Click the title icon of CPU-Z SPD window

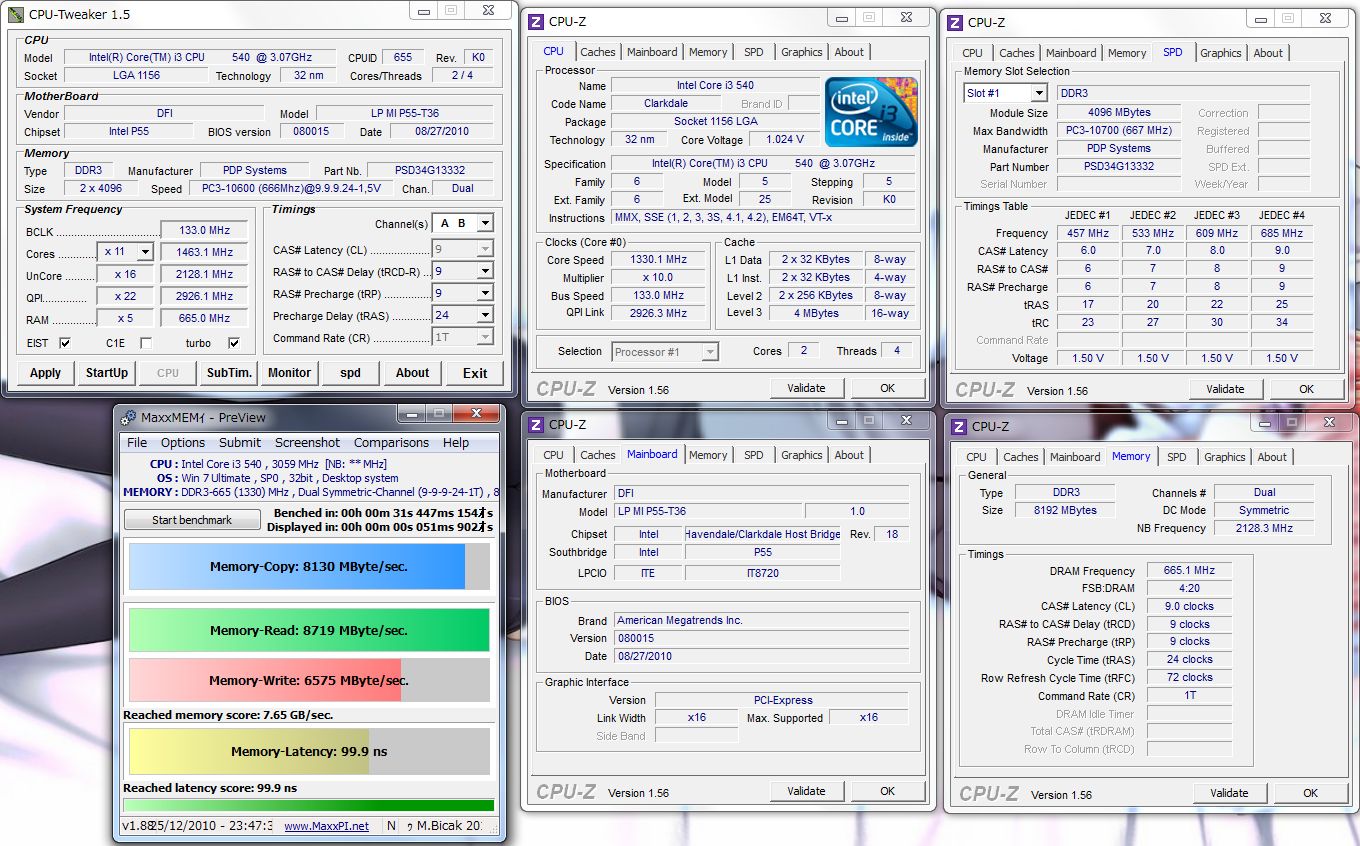click(x=955, y=23)
